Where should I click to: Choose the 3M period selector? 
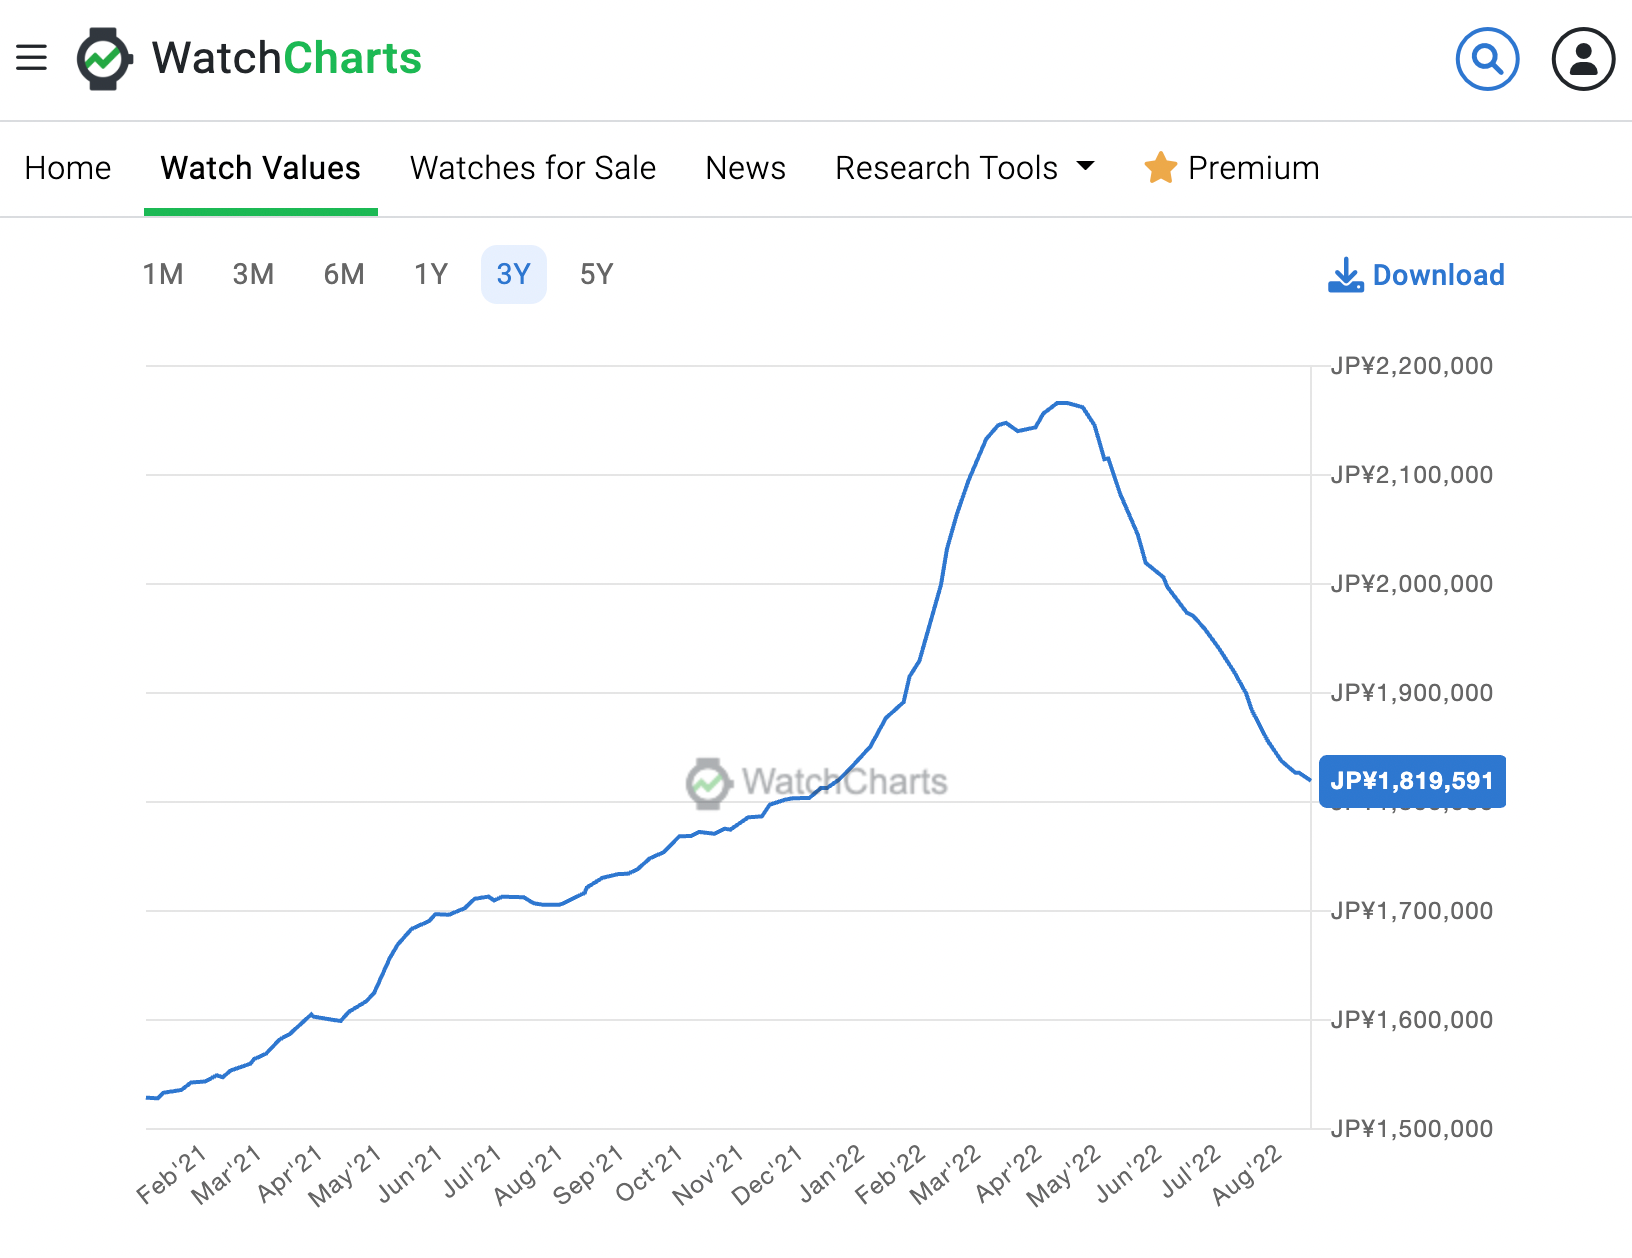coord(253,273)
